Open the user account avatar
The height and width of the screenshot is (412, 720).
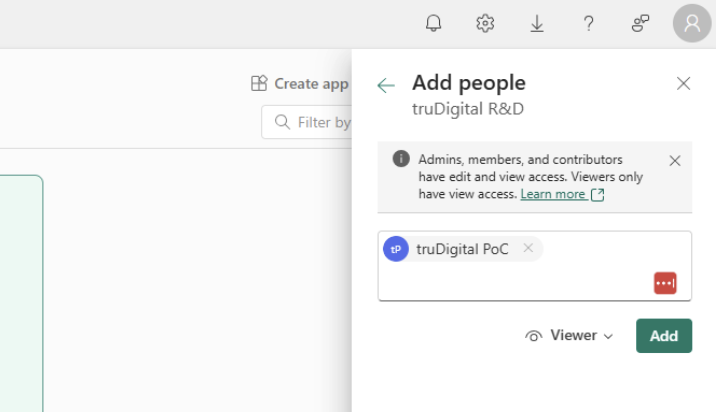click(692, 23)
